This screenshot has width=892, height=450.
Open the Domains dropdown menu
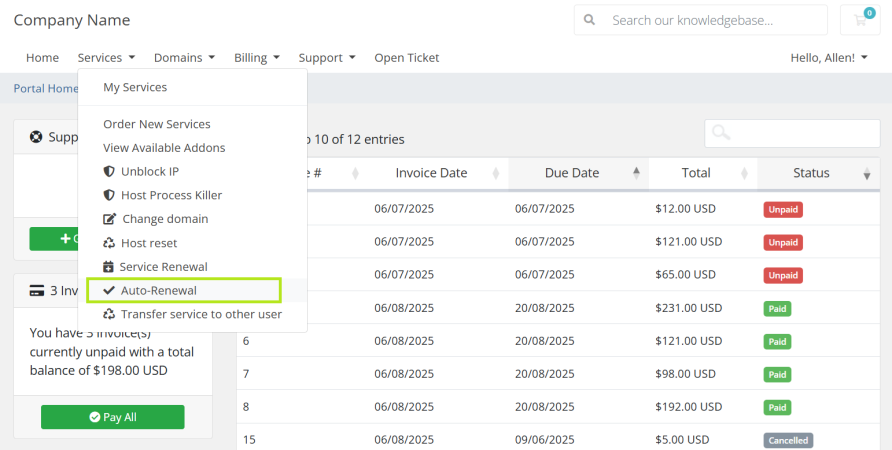pos(184,57)
